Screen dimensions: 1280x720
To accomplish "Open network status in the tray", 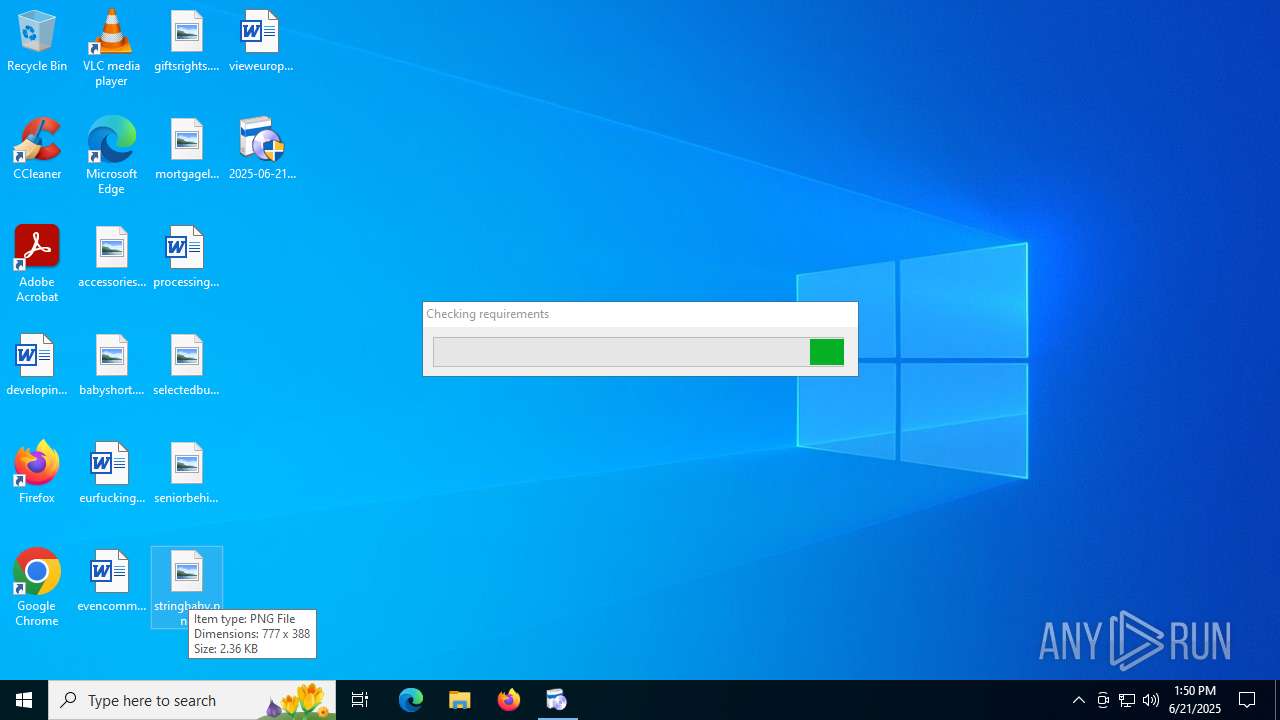I will point(1127,700).
